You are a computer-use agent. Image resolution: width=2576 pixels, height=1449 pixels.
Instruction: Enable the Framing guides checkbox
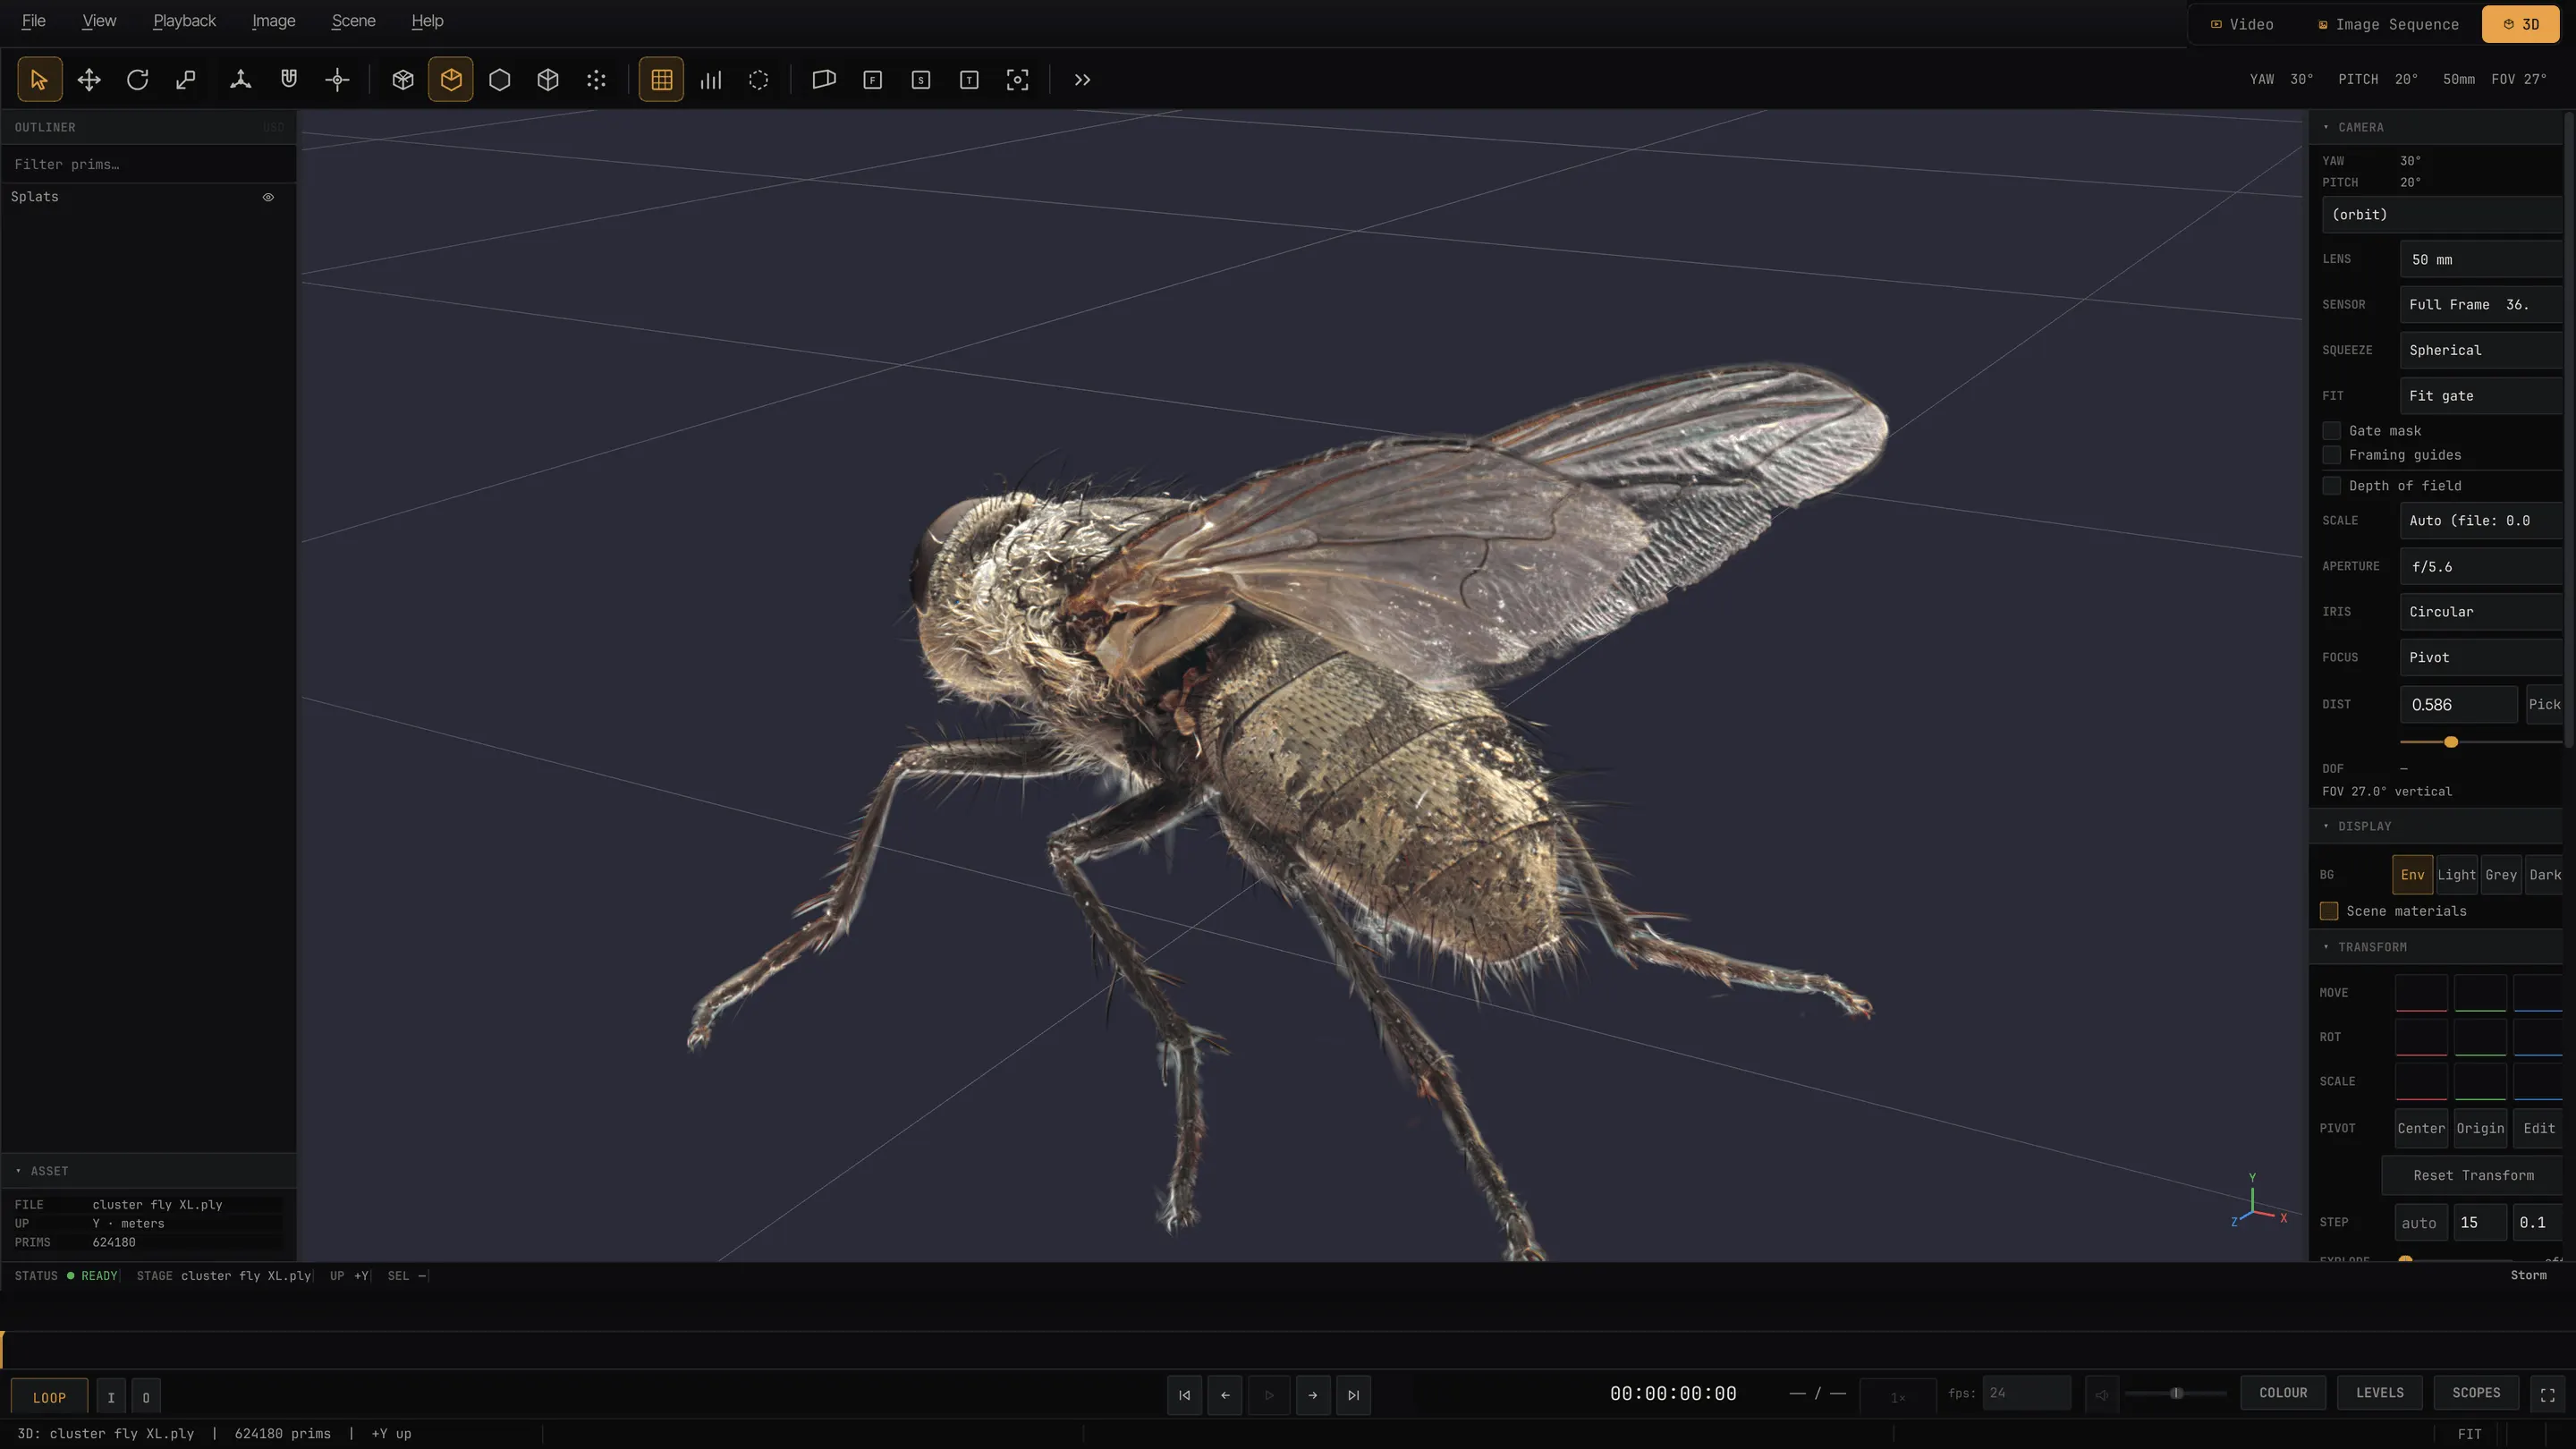2331,455
